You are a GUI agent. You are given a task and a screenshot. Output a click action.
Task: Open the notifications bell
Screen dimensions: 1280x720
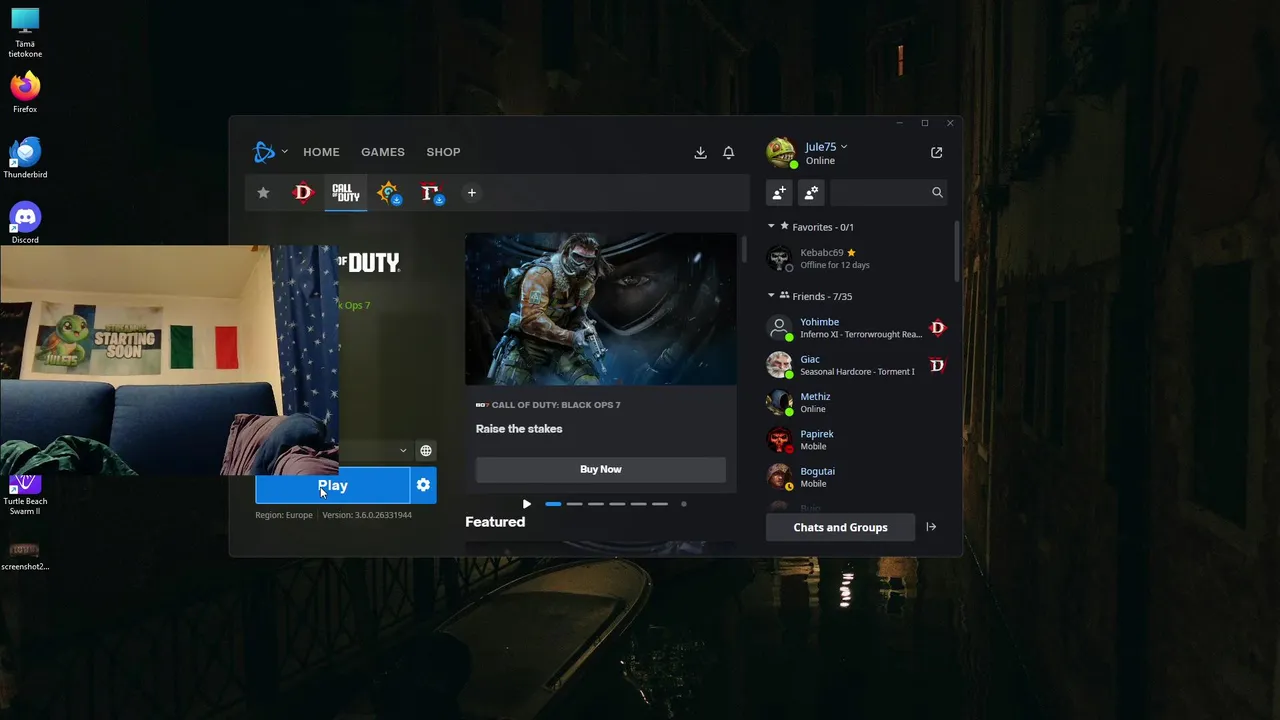coord(729,153)
